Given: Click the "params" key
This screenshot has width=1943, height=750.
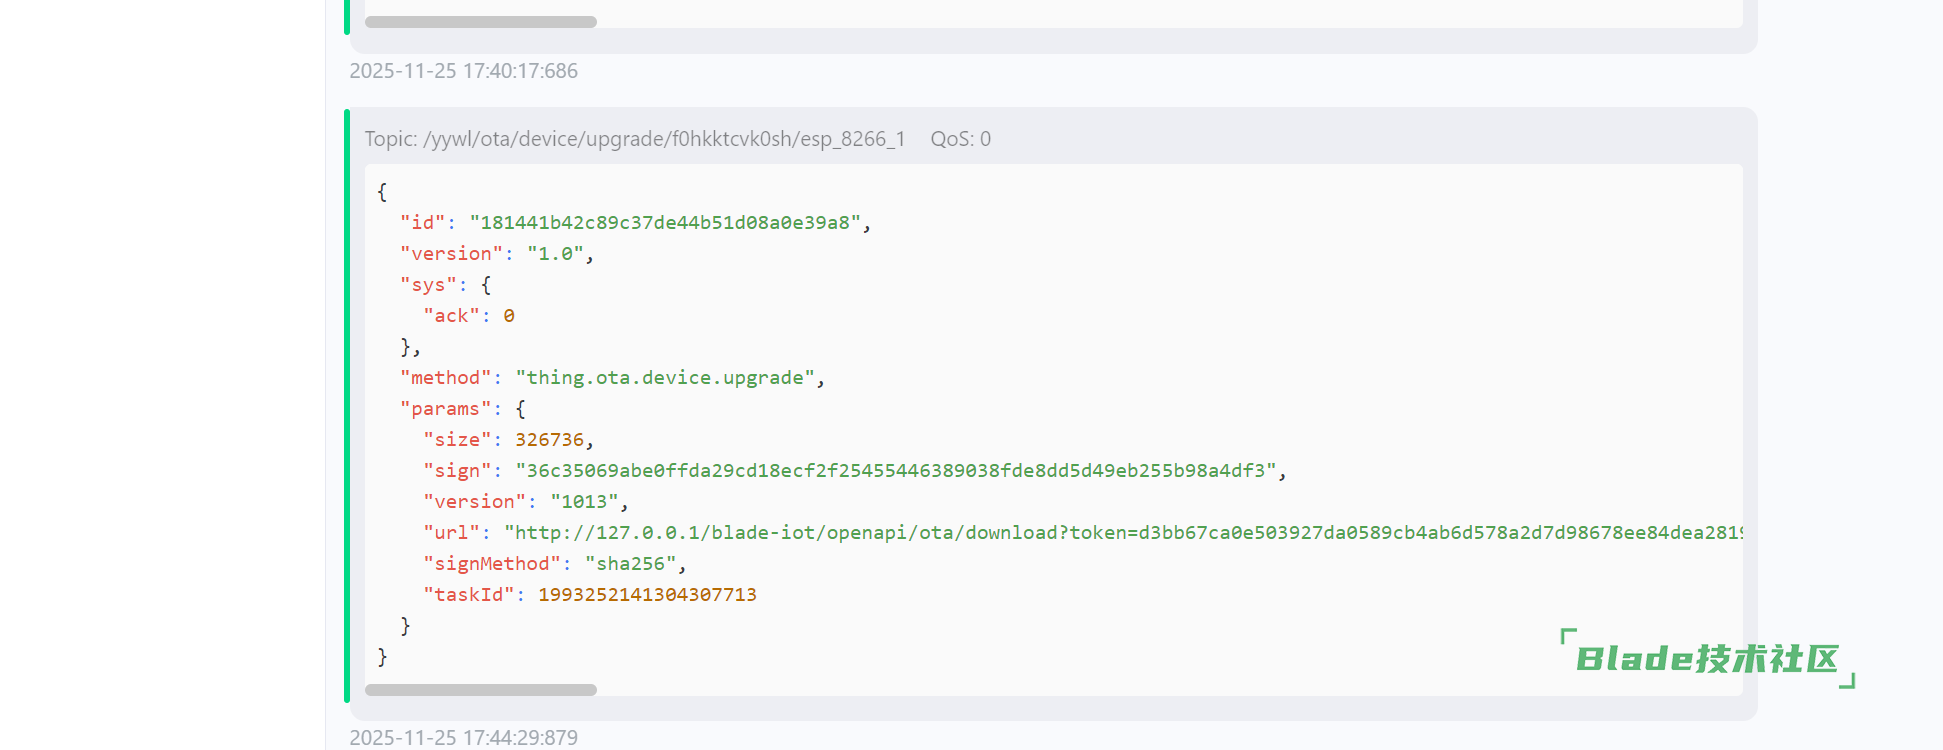Looking at the screenshot, I should [x=445, y=409].
